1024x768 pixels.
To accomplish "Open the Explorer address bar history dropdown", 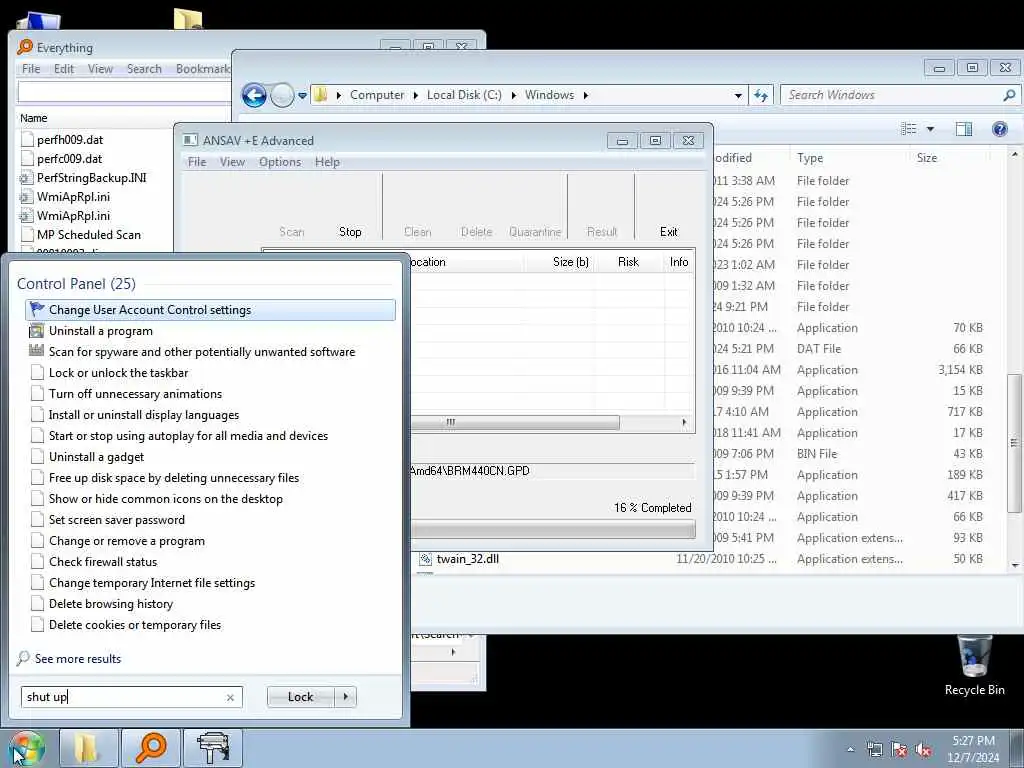I will click(x=738, y=95).
